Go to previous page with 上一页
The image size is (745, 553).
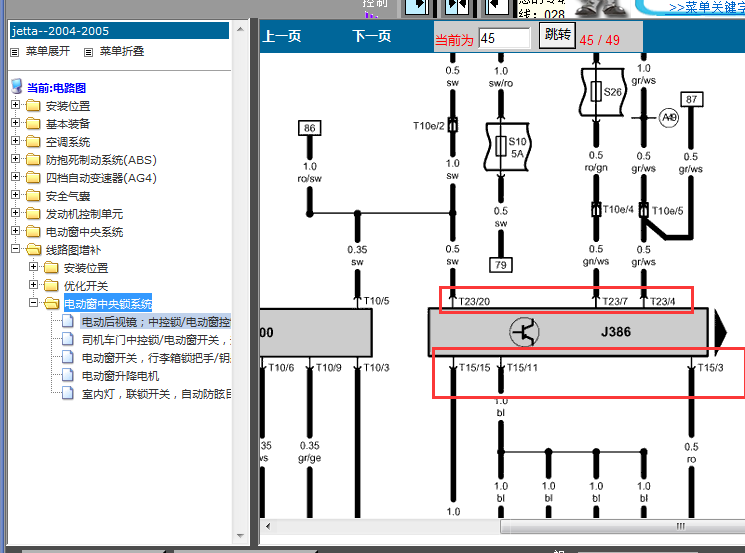point(281,36)
